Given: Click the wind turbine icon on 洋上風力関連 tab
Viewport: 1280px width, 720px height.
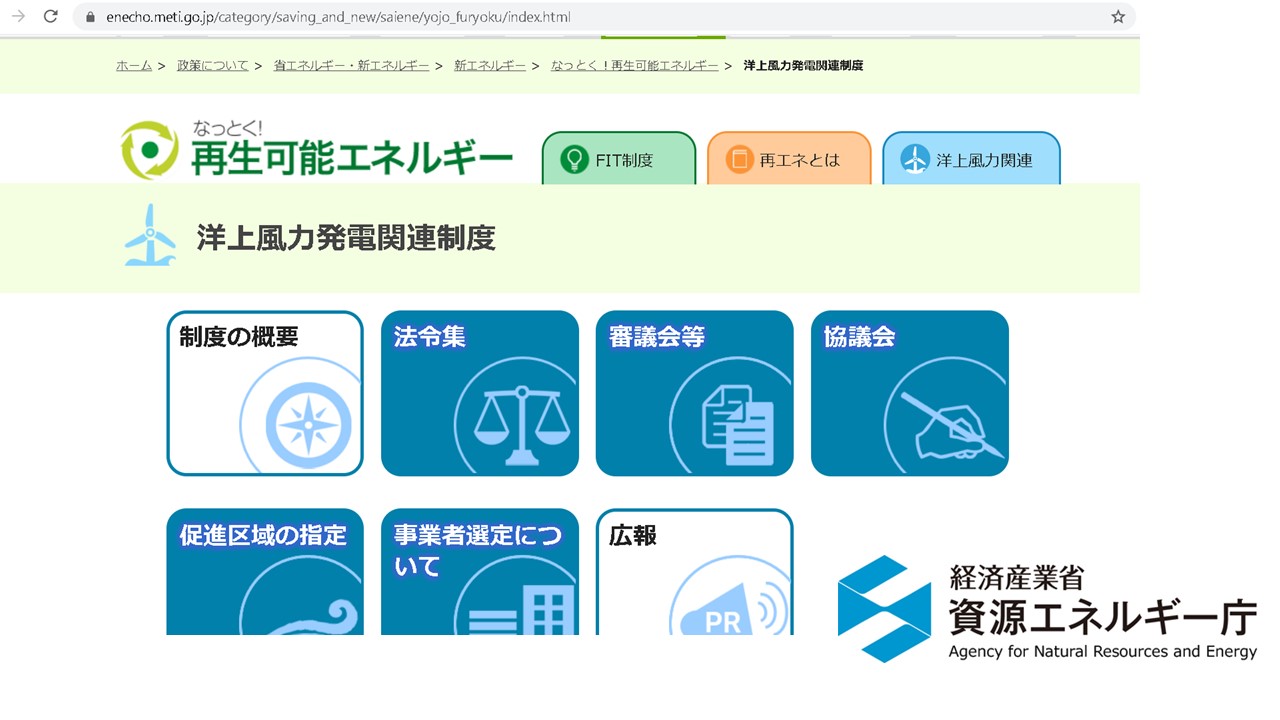Looking at the screenshot, I should pos(915,159).
